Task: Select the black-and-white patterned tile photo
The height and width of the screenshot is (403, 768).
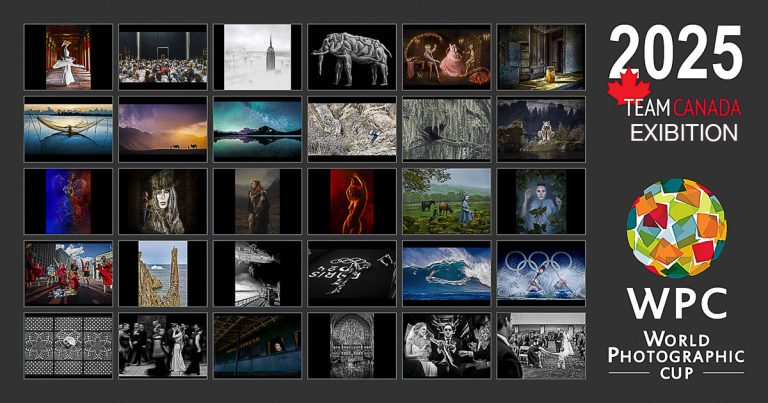Action: [x=67, y=345]
